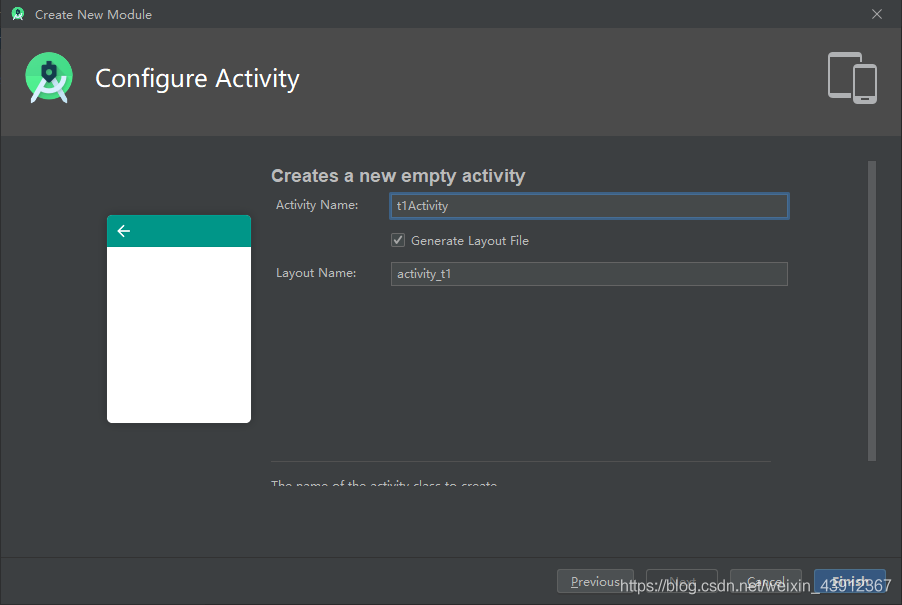
Task: Click the Next button
Action: (682, 582)
